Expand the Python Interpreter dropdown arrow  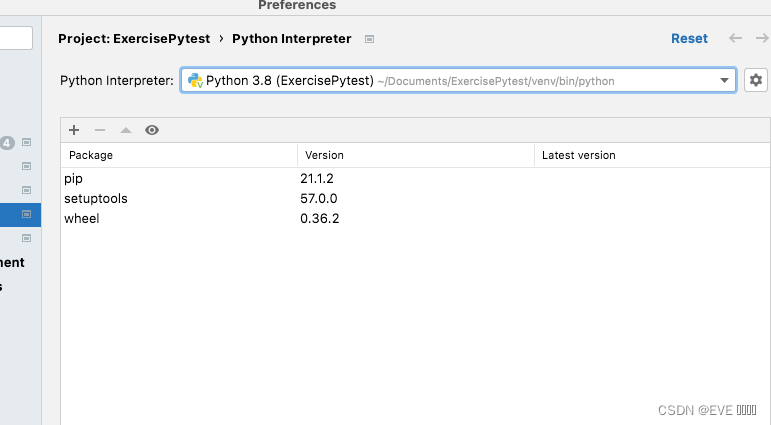tap(725, 80)
